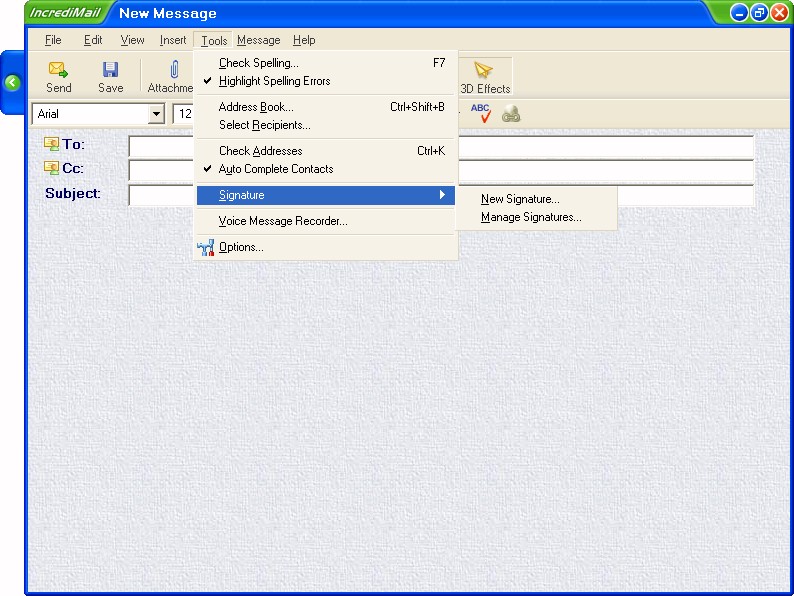Screen dimensions: 794x596
Task: Click the Save floppy disk icon
Action: 110,70
